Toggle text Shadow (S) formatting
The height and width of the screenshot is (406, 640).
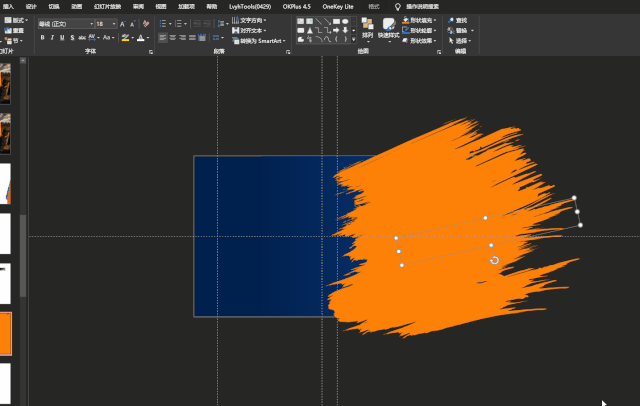[72, 38]
